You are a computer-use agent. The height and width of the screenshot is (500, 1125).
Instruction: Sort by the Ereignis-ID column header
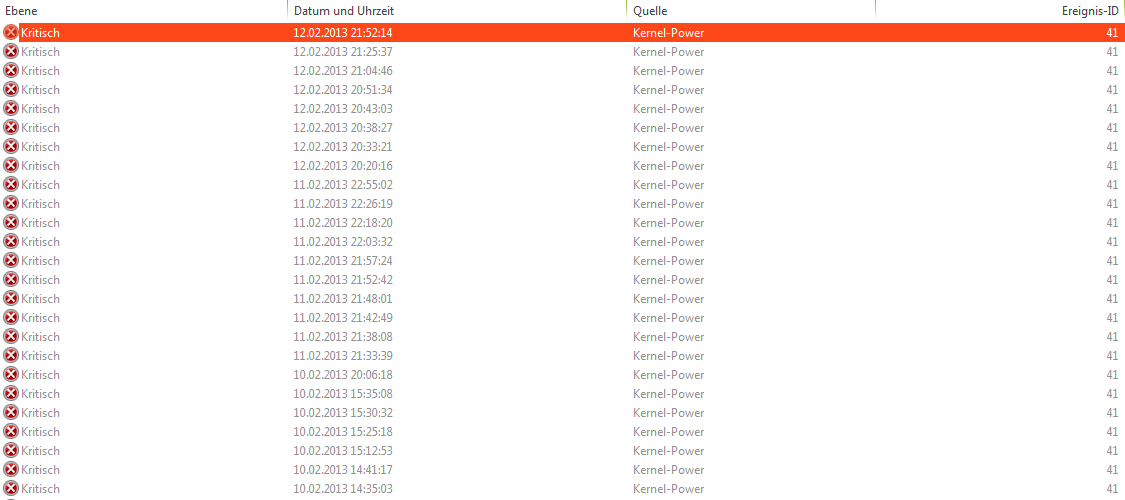pos(1000,11)
